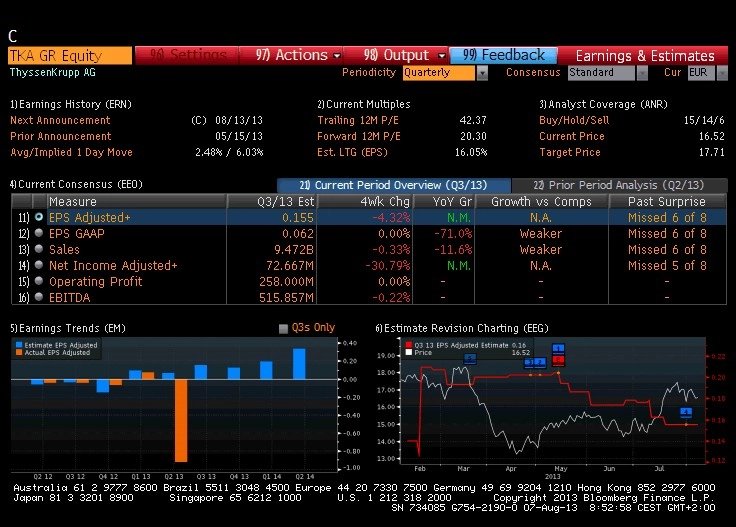
Task: Click the blue Estimate EPS Adjusted legend swatch
Action: (x=19, y=345)
